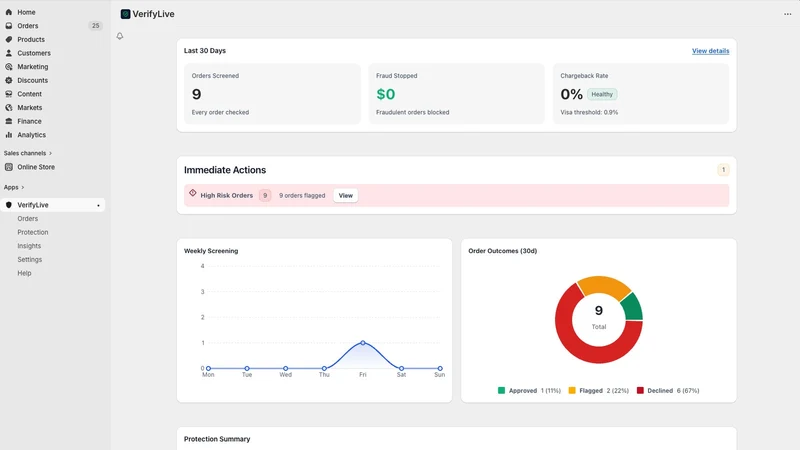
Task: Click View button for High Risk Orders
Action: (x=345, y=195)
